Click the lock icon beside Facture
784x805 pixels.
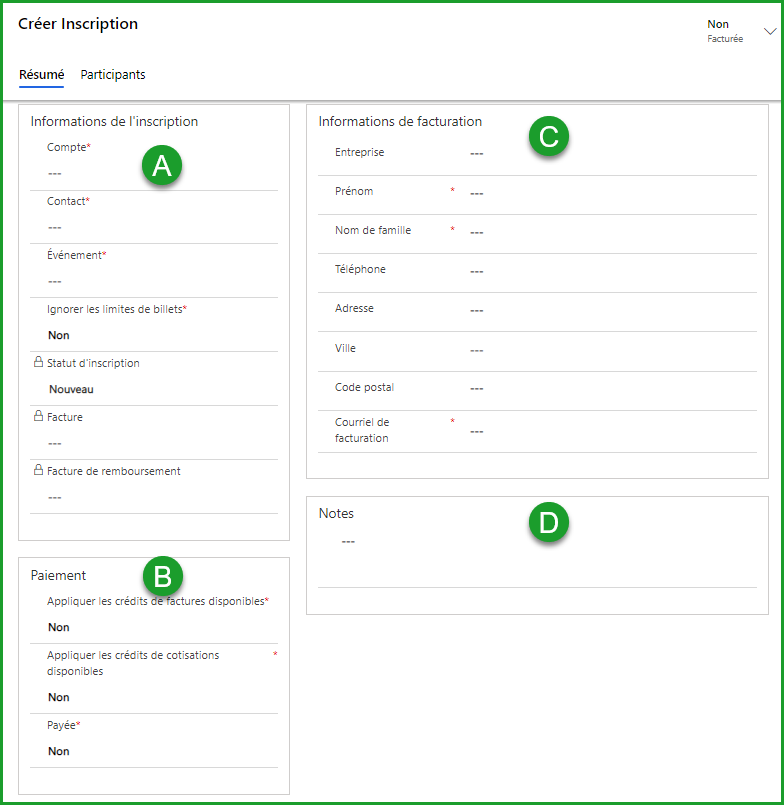click(x=37, y=417)
